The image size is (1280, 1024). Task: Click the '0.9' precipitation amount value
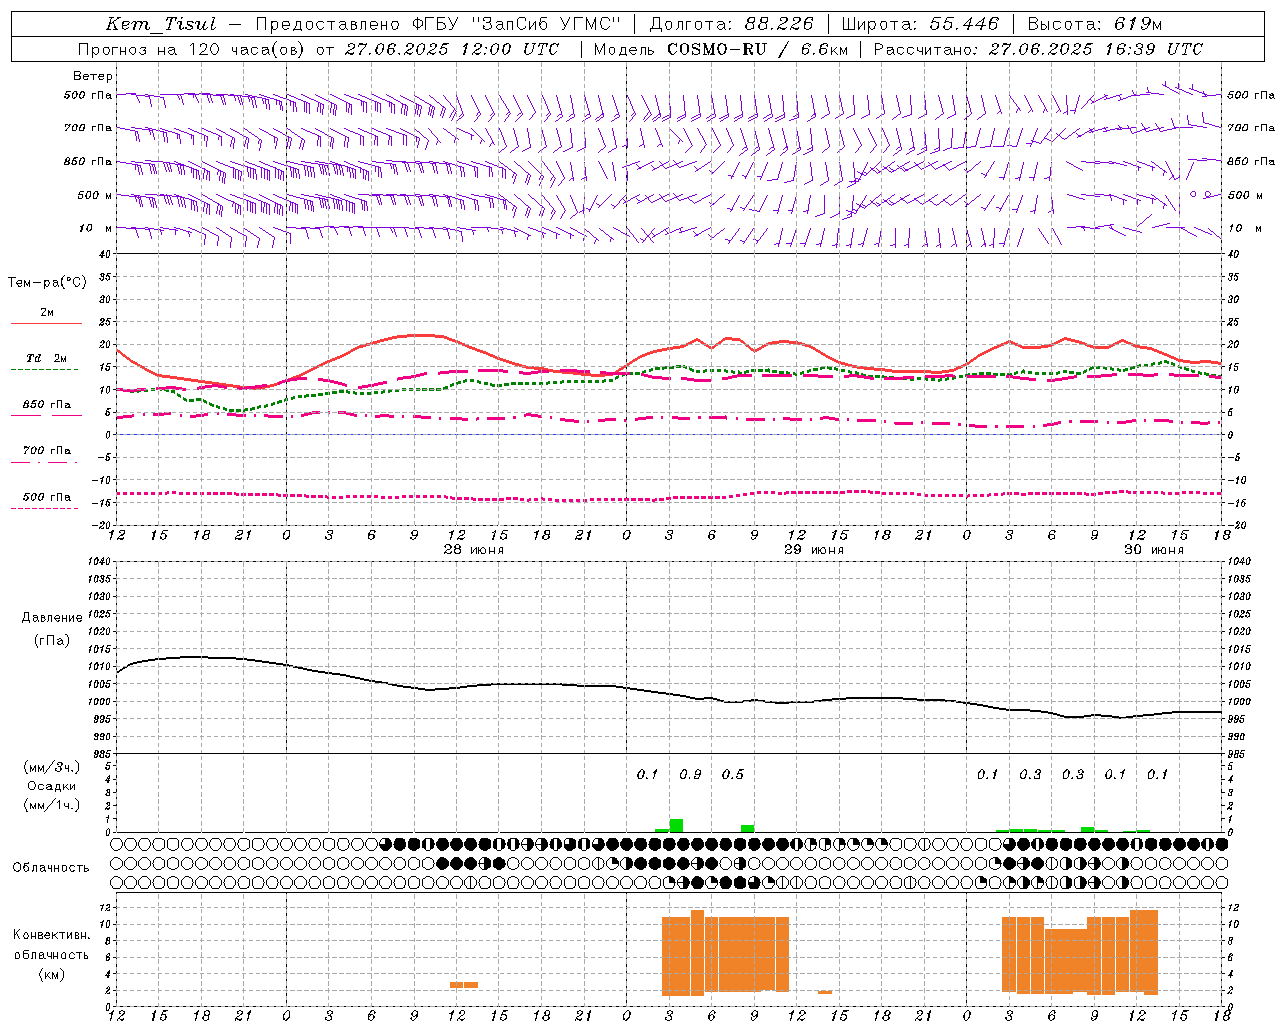(x=690, y=775)
